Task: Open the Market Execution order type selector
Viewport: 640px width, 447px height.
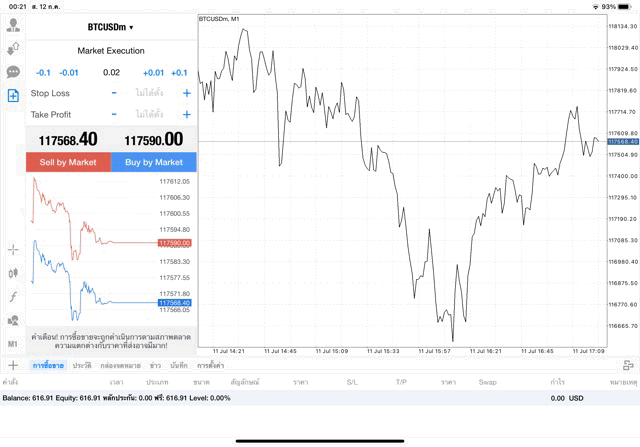Action: 111,50
